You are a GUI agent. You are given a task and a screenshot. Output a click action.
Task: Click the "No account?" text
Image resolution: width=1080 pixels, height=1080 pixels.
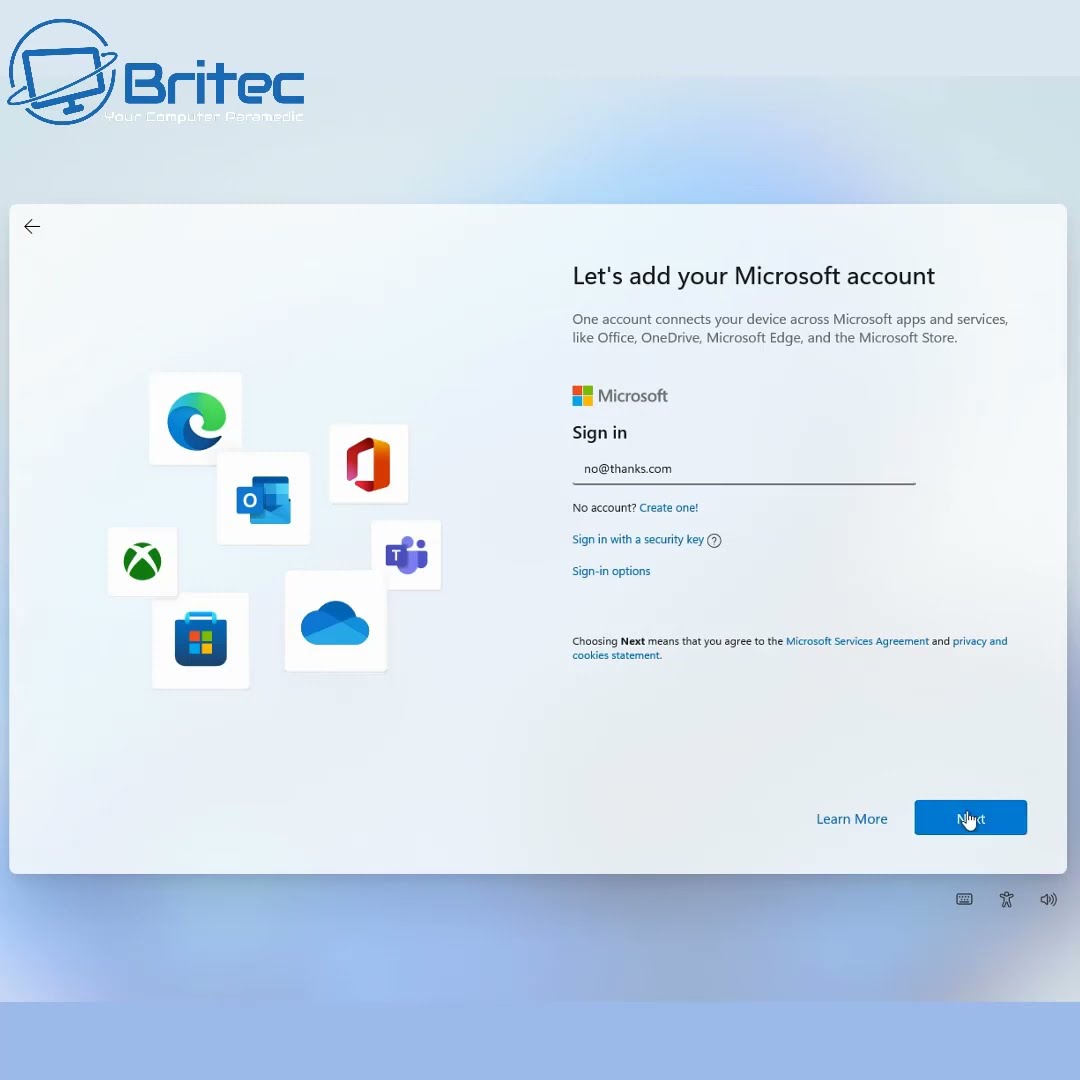604,508
